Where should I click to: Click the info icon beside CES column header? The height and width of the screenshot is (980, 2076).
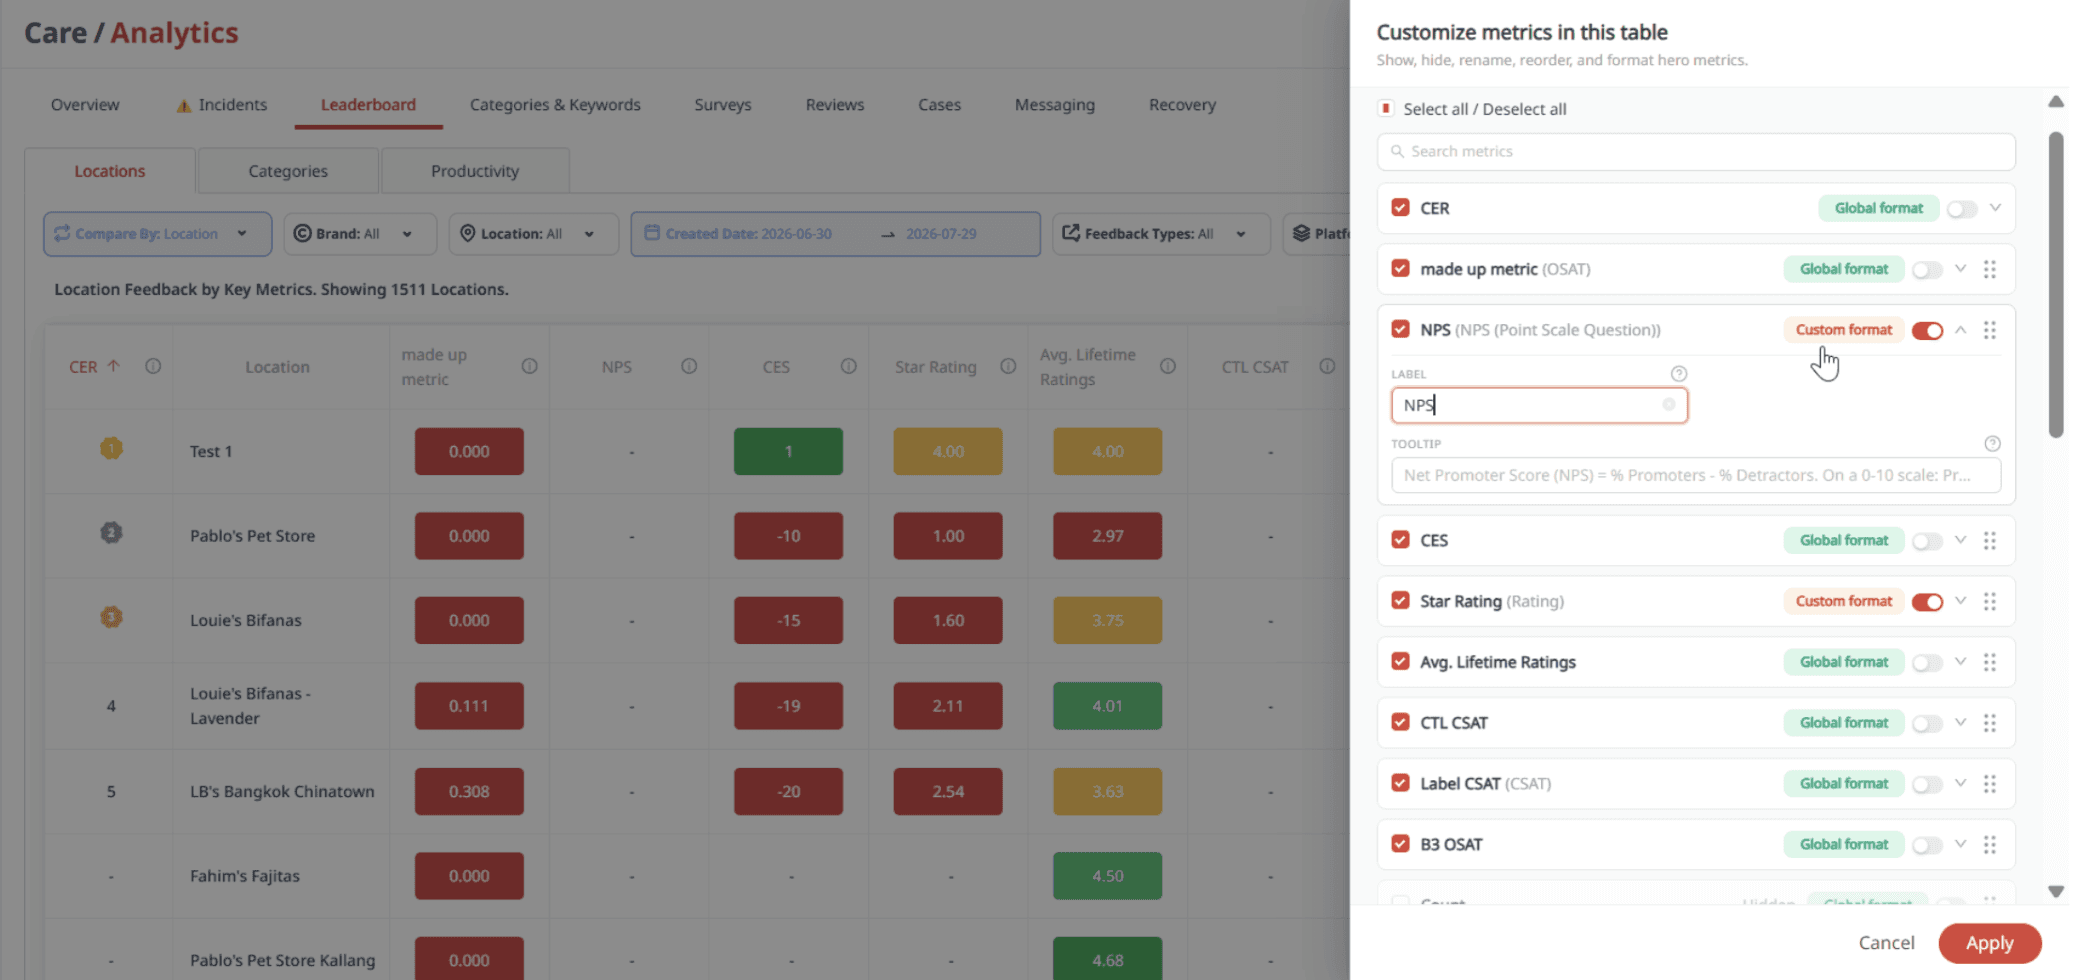tap(849, 366)
